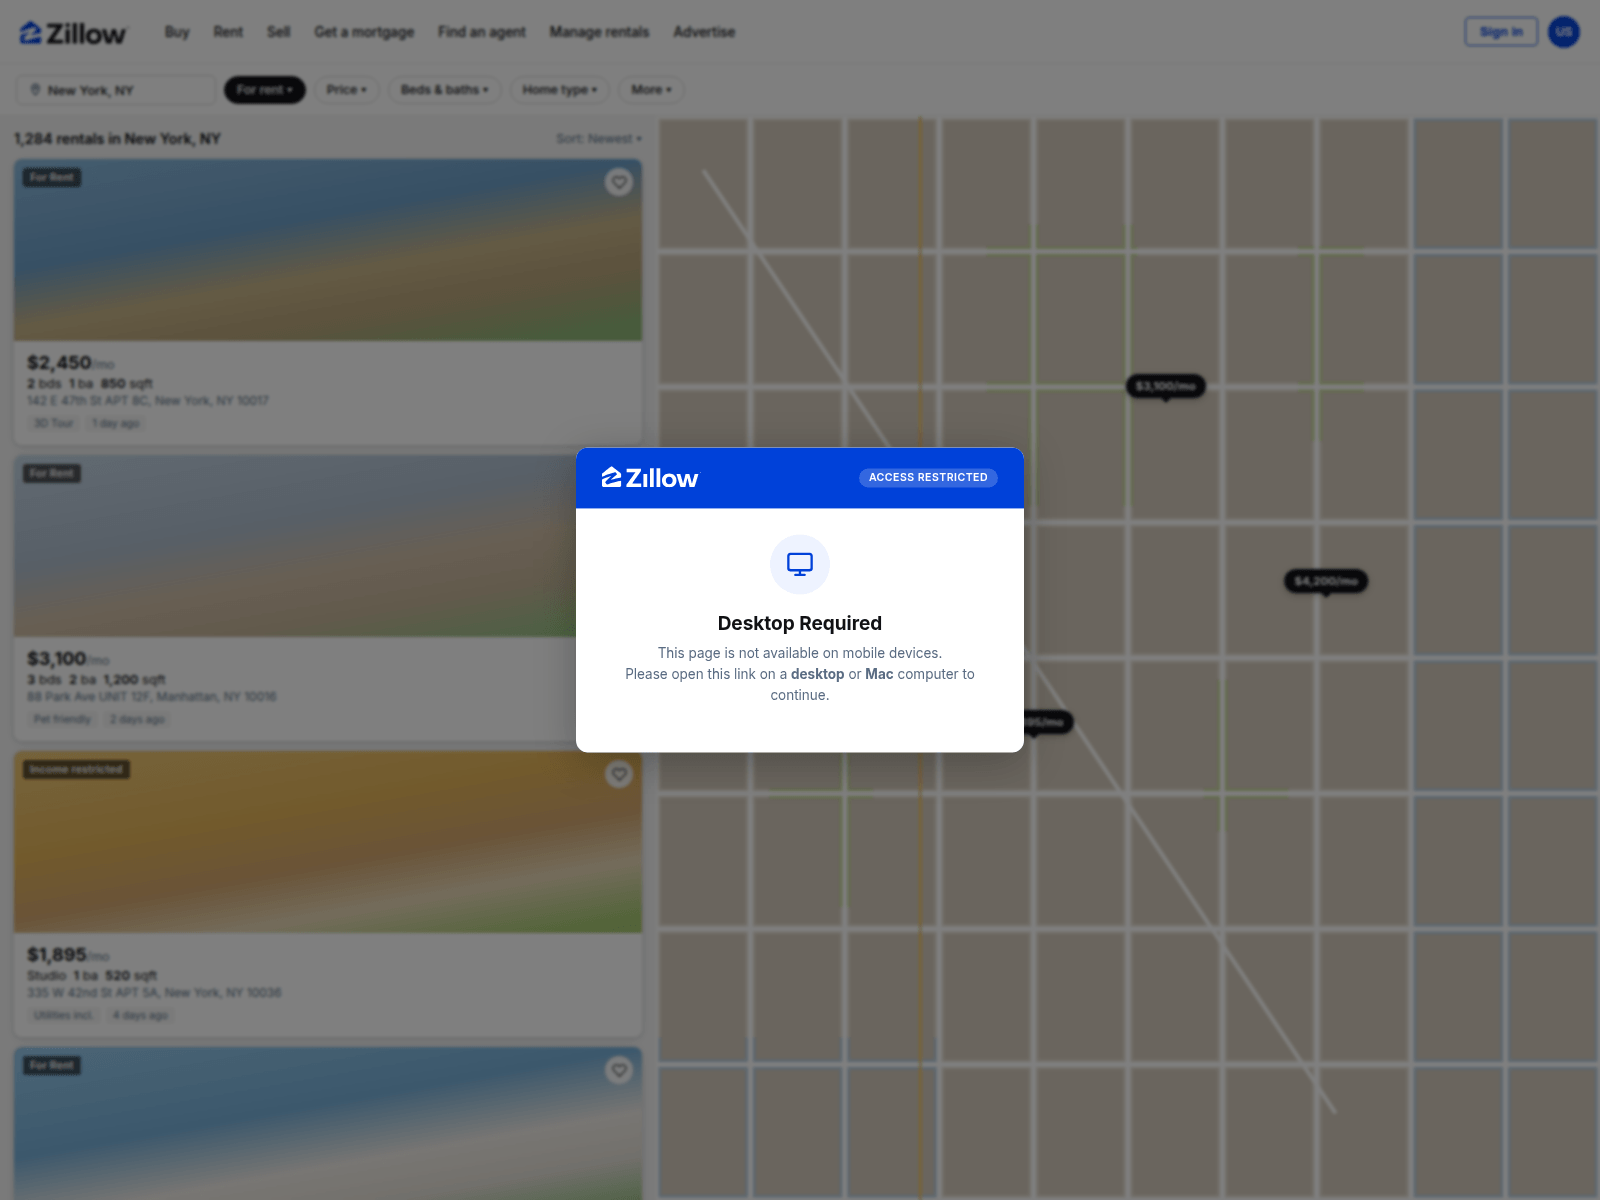Click the ACCESS RESTRICTED badge
This screenshot has width=1600, height=1200.
928,478
